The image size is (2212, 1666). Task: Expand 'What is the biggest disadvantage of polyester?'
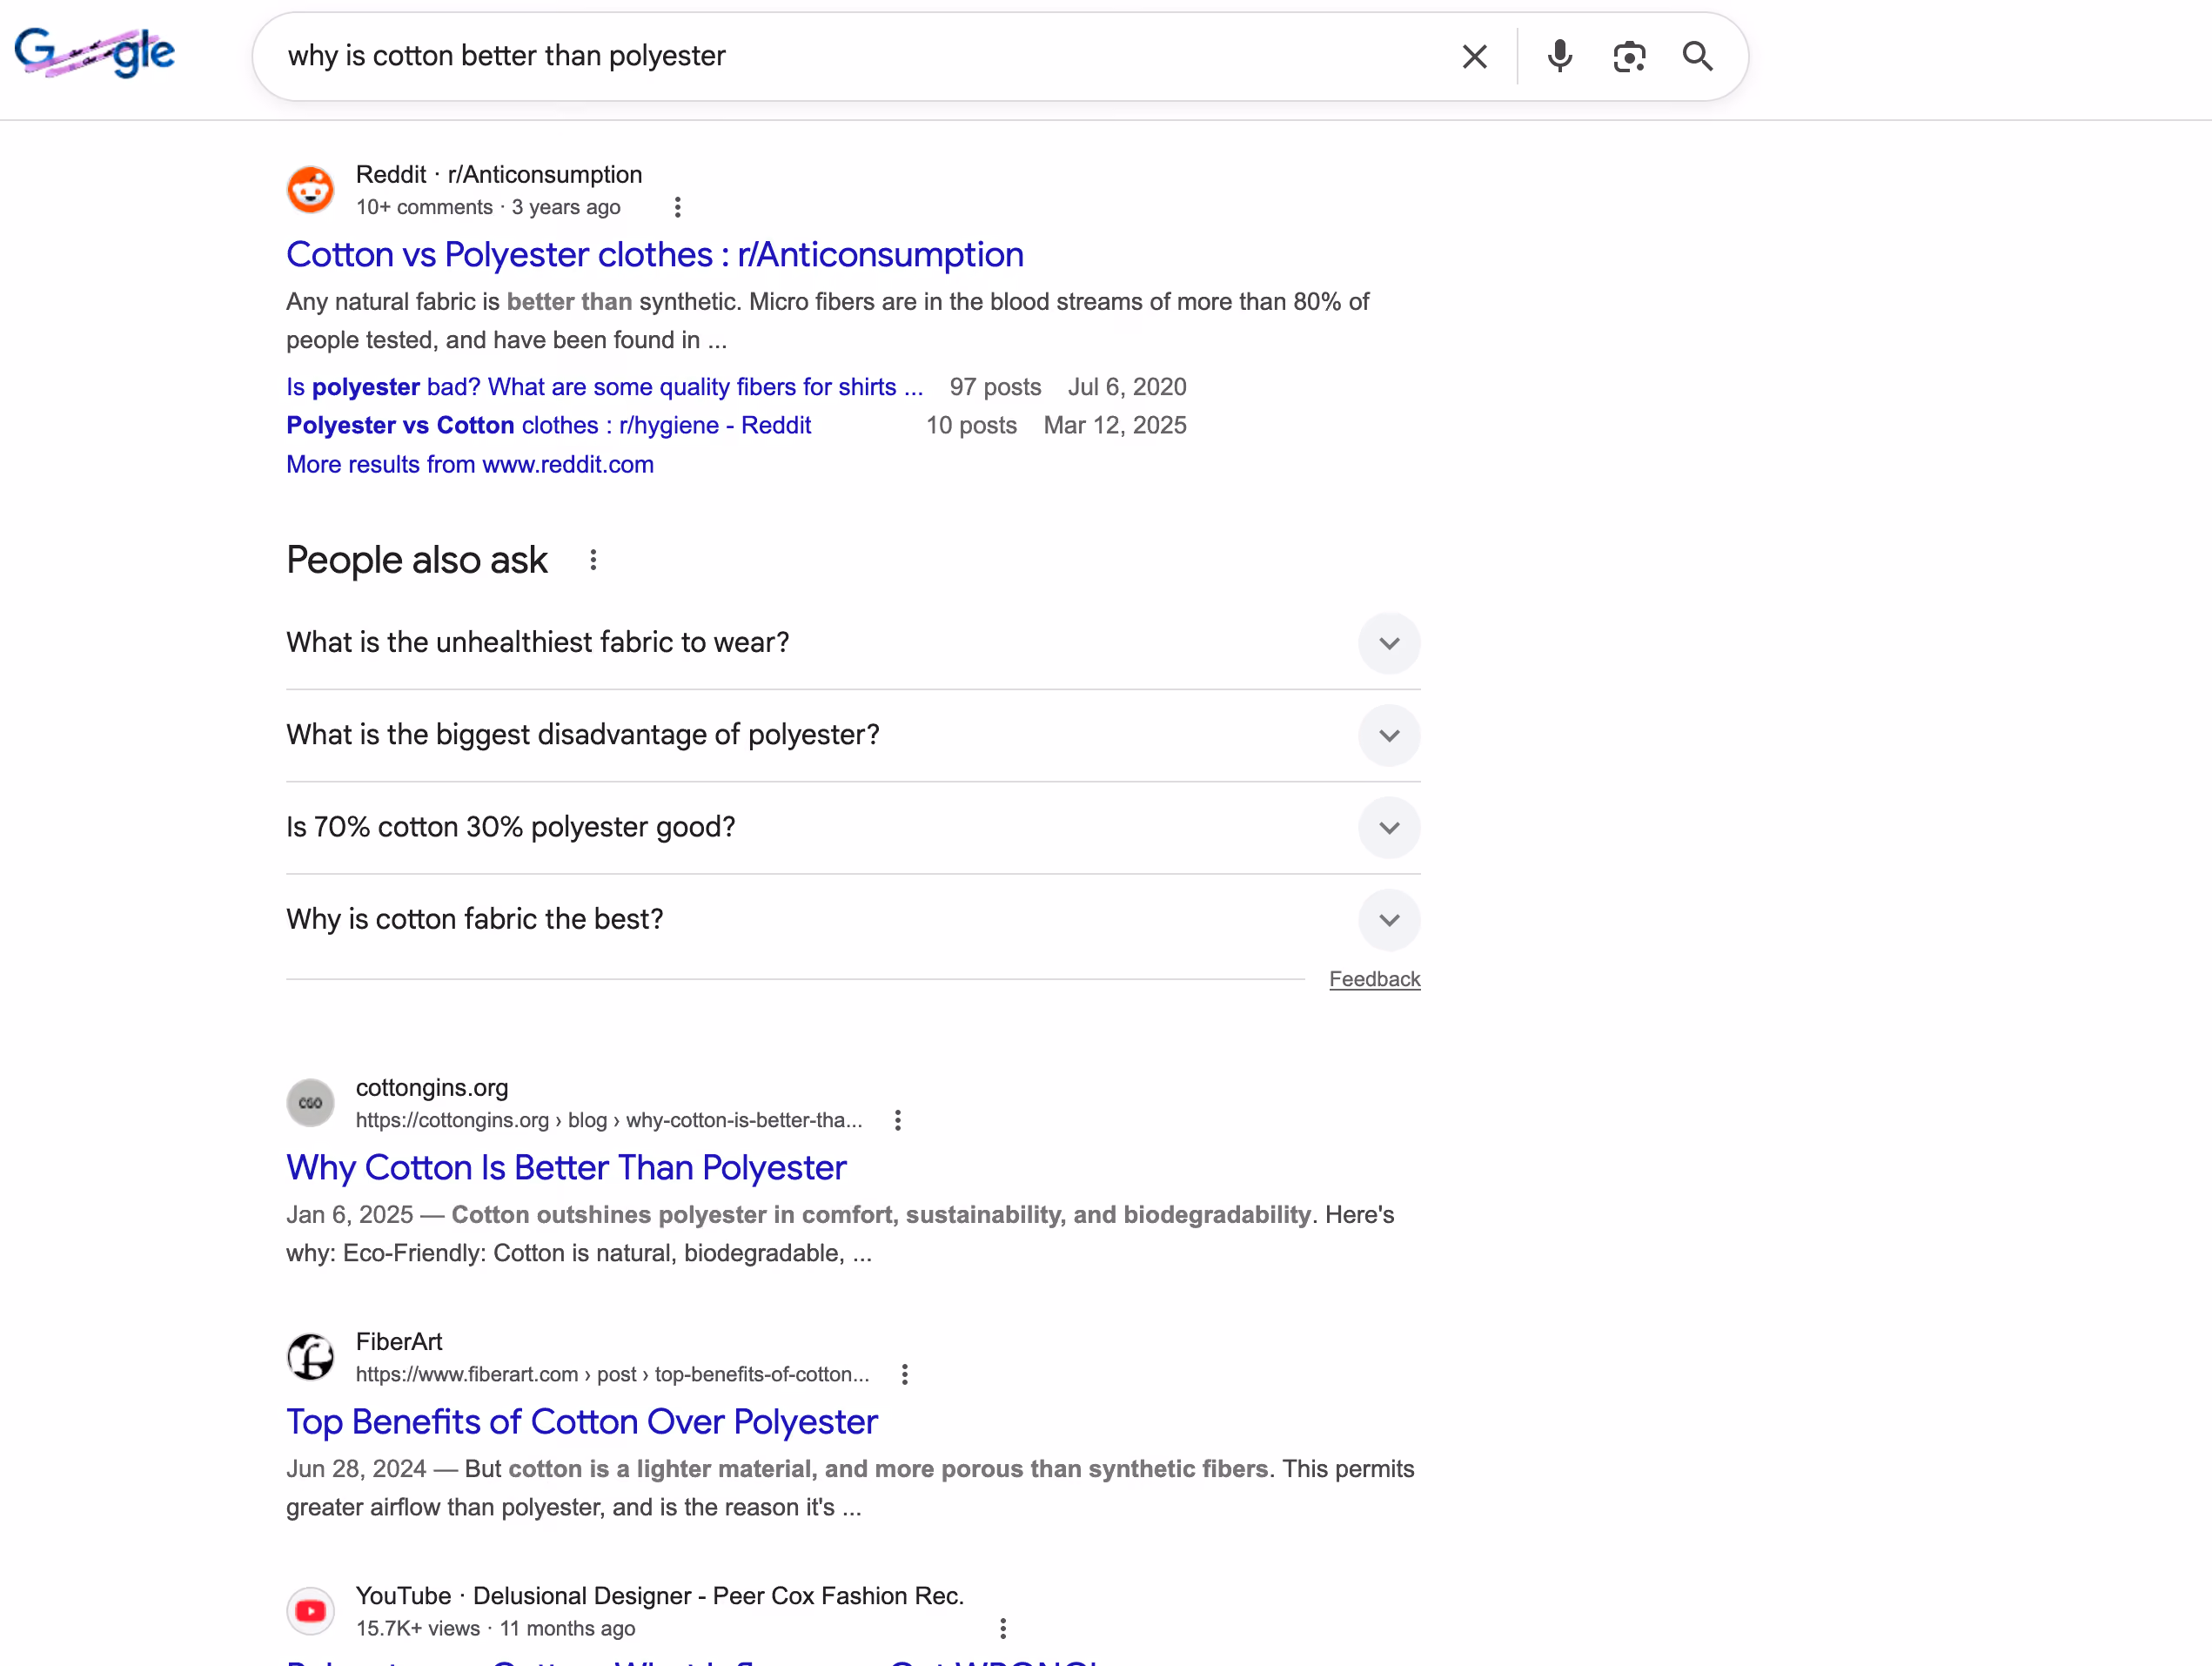853,735
